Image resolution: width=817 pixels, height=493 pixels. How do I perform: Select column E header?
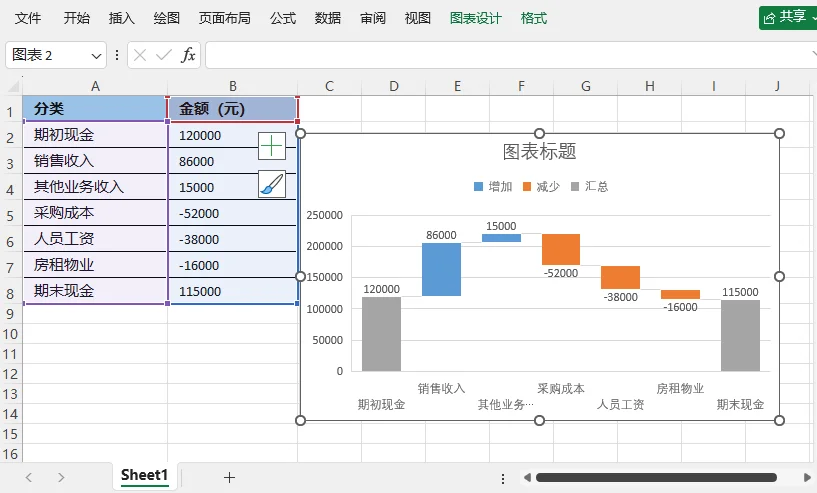coord(457,86)
